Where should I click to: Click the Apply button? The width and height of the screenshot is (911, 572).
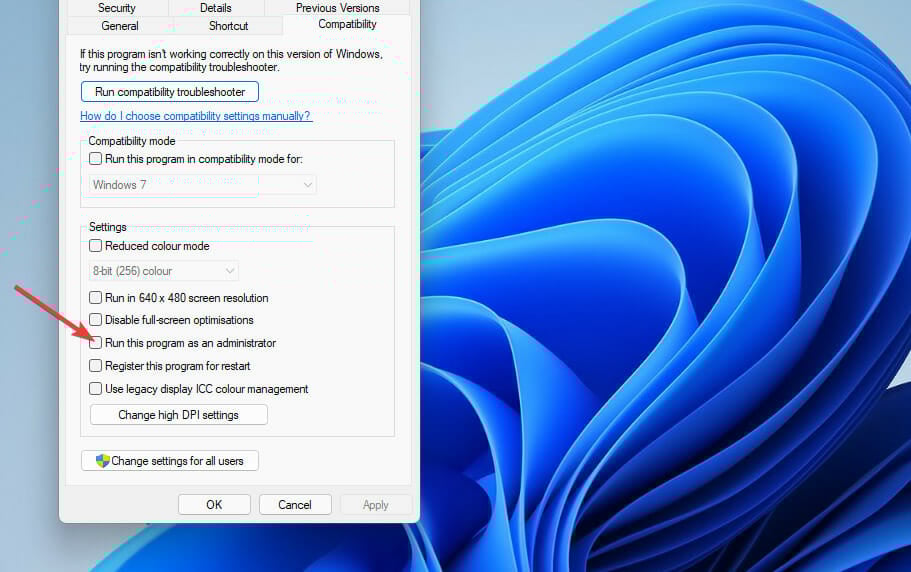(376, 505)
